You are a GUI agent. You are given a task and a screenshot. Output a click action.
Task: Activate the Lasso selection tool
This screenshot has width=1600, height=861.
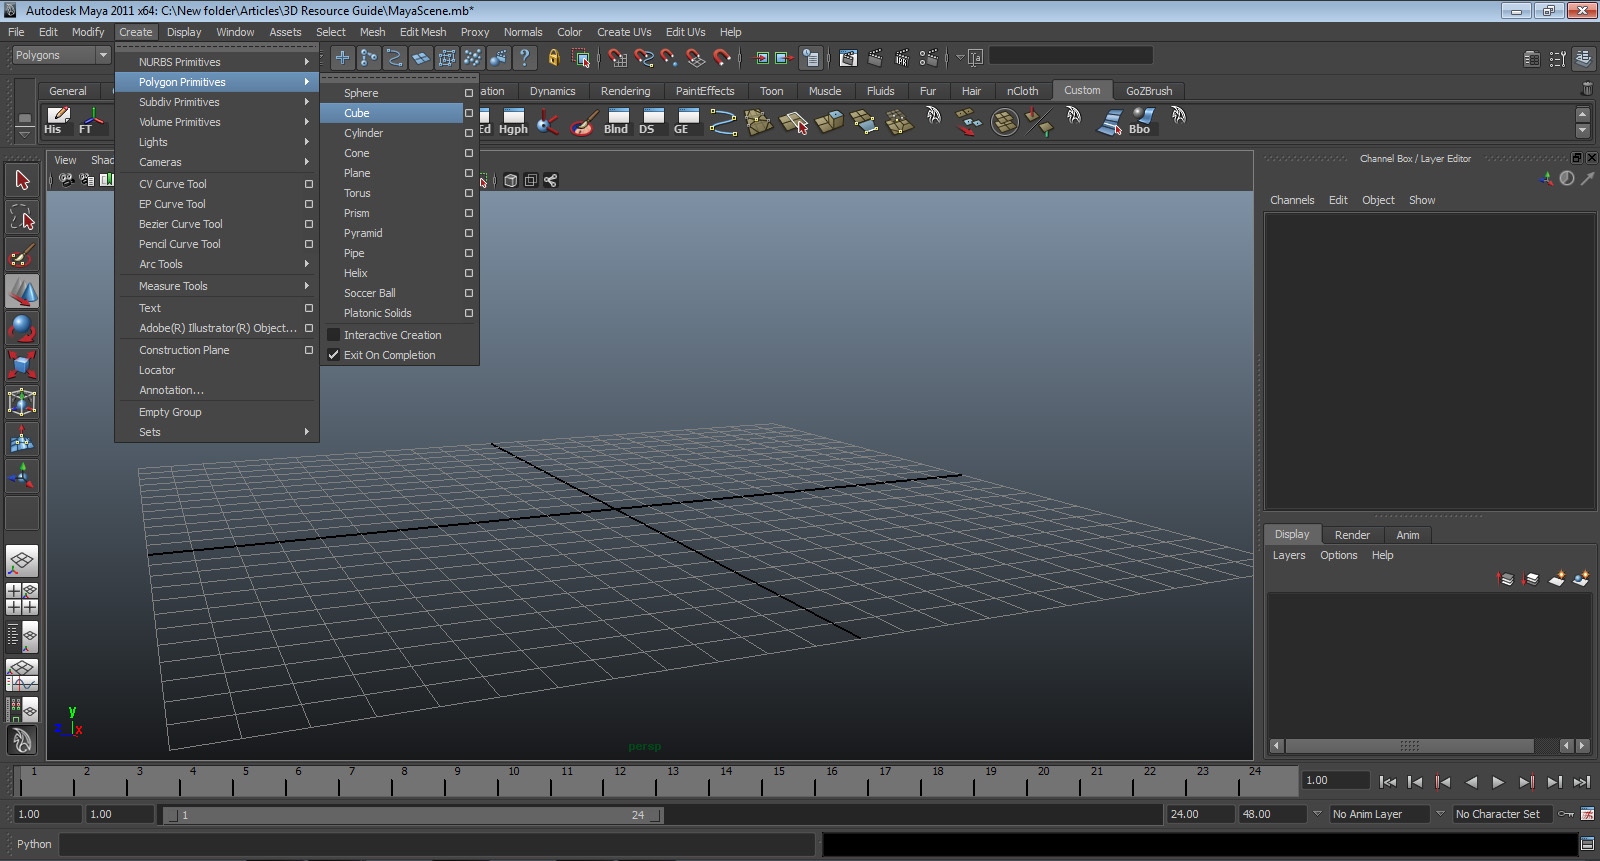(x=22, y=217)
